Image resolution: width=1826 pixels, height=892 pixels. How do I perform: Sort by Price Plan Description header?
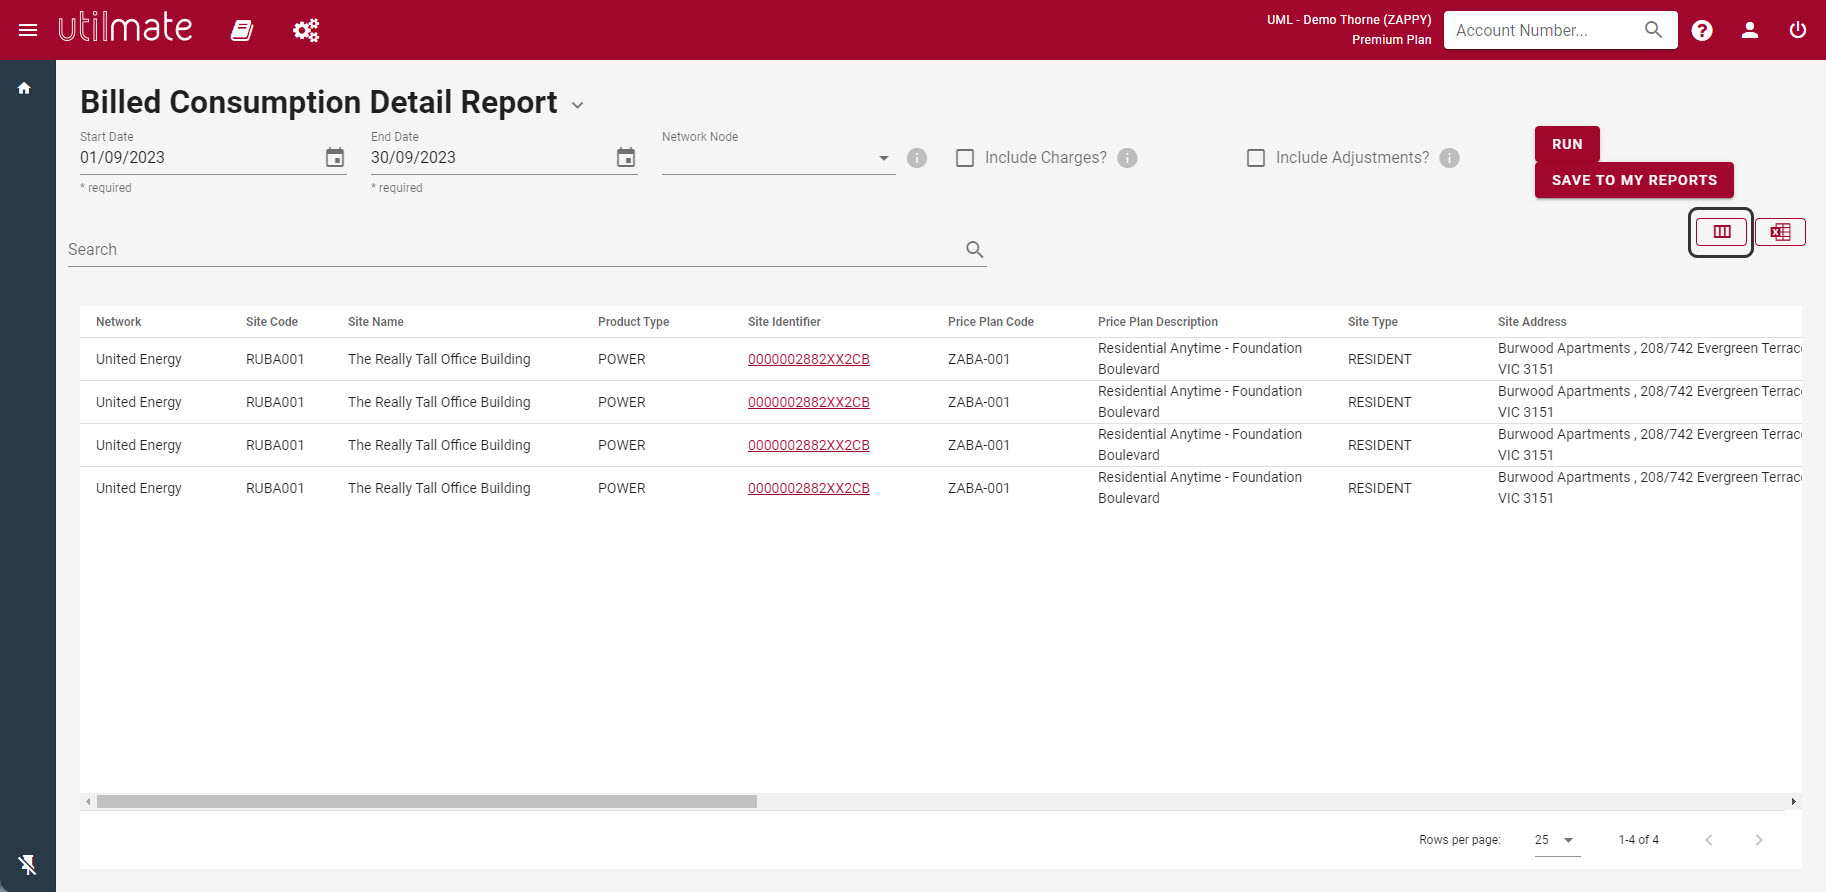tap(1158, 322)
